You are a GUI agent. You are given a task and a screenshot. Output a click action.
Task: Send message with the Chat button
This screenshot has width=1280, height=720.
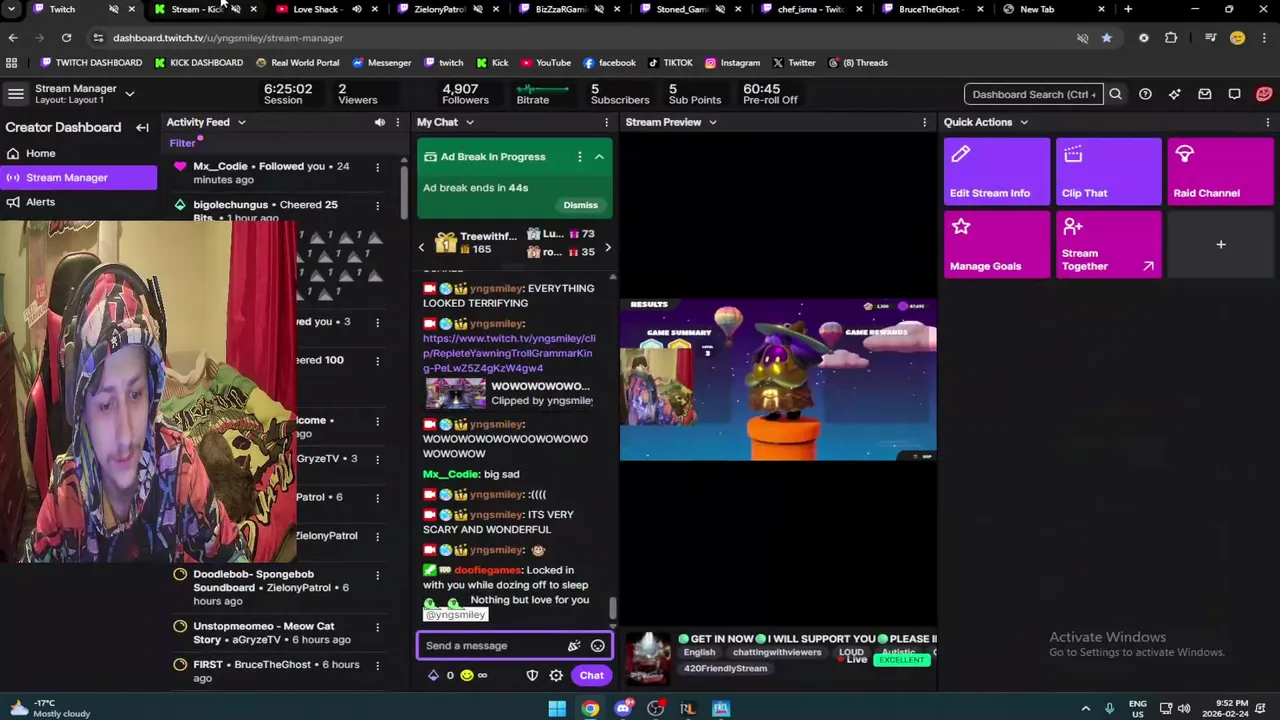pos(591,676)
